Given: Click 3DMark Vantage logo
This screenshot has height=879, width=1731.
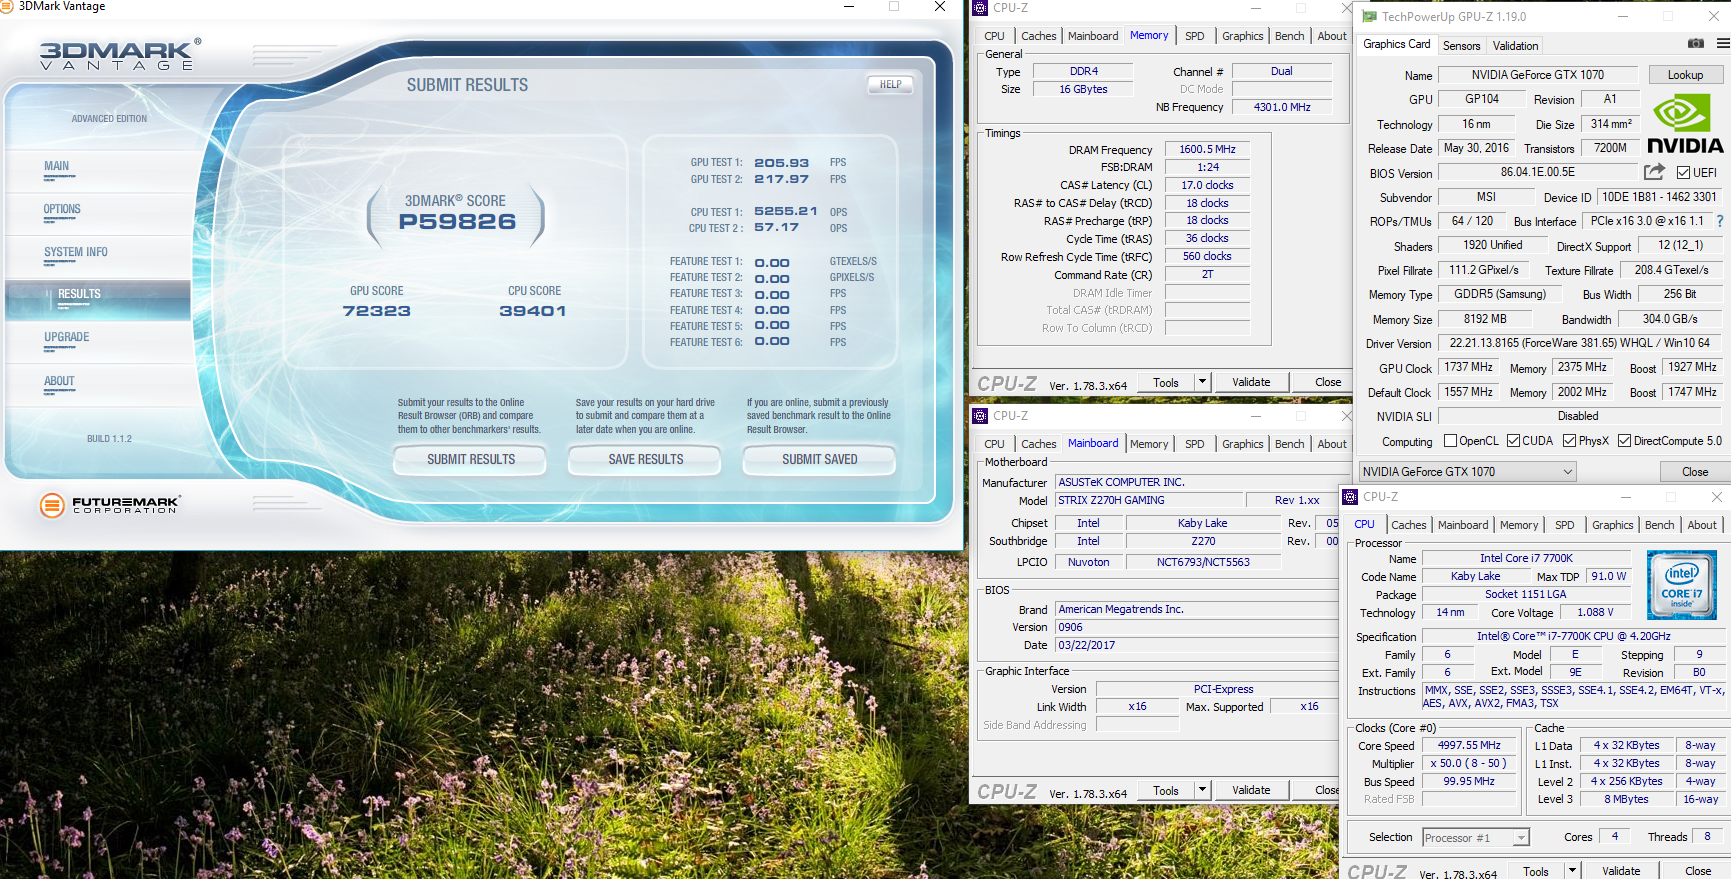Looking at the screenshot, I should click(119, 54).
